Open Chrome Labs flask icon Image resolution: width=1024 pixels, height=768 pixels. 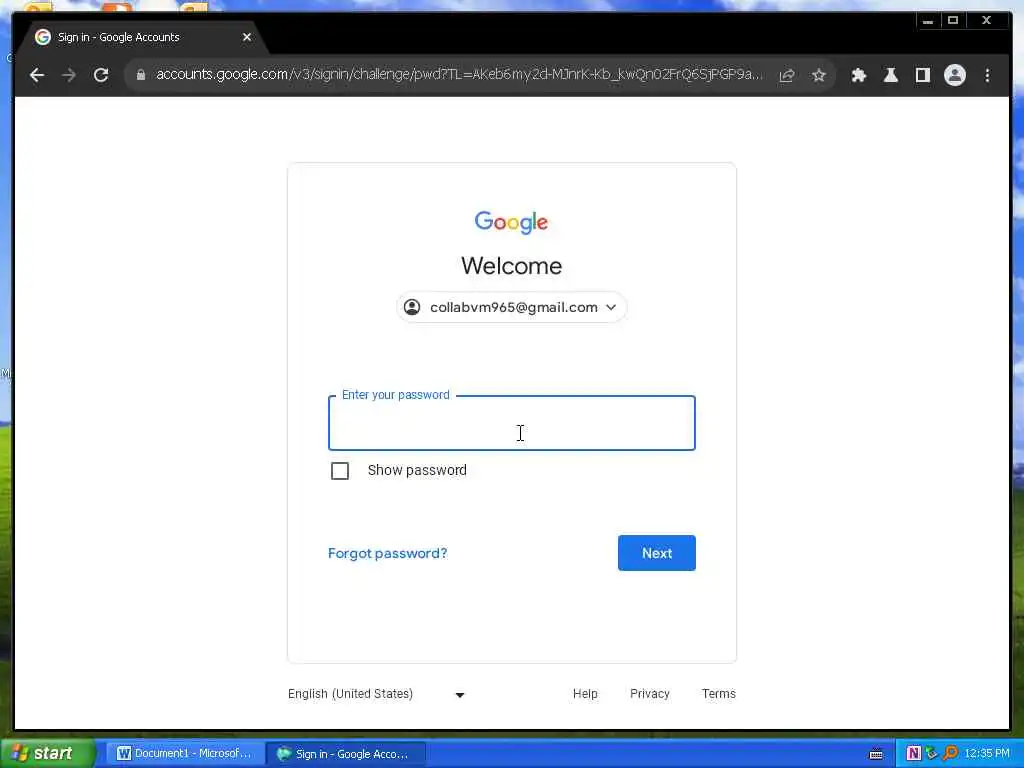891,75
